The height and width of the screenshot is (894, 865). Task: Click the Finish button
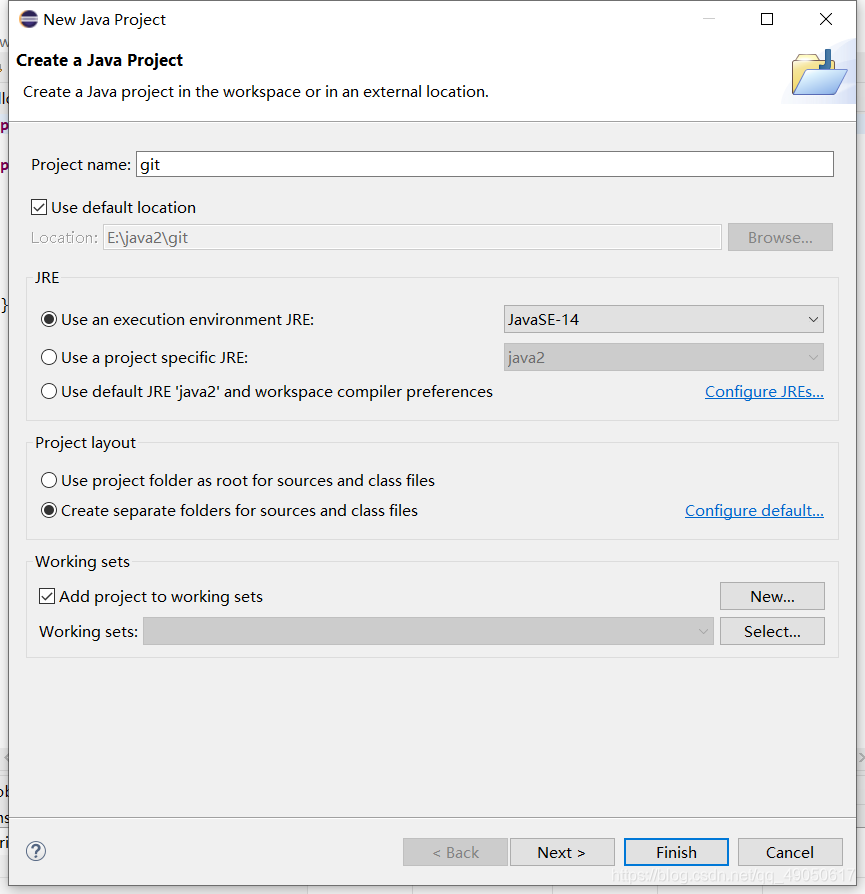676,852
